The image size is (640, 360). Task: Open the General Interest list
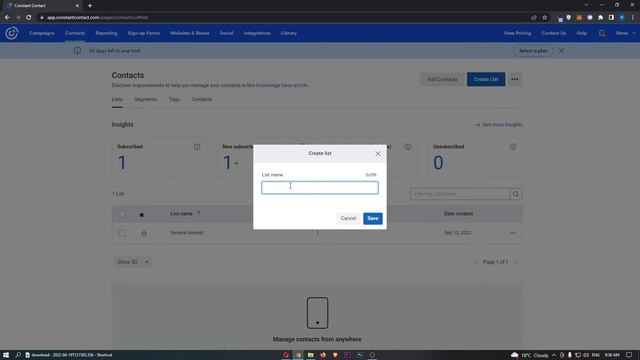pos(187,233)
